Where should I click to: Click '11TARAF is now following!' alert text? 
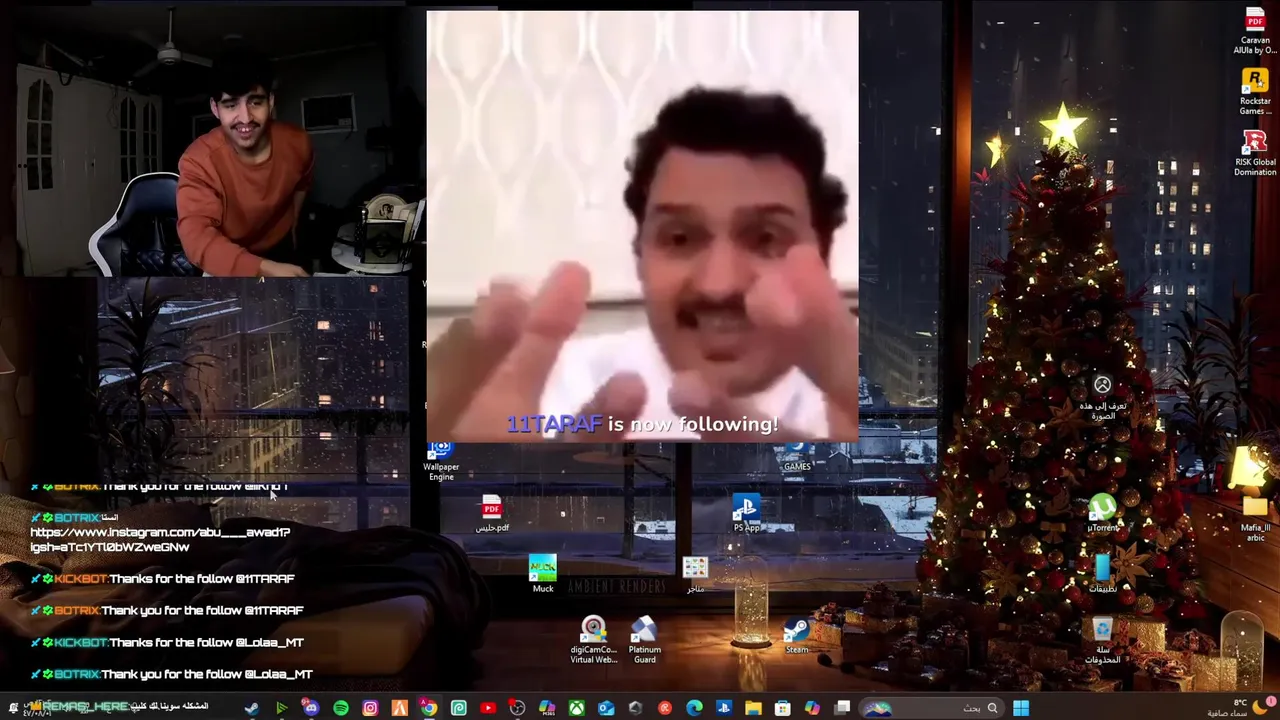click(642, 424)
